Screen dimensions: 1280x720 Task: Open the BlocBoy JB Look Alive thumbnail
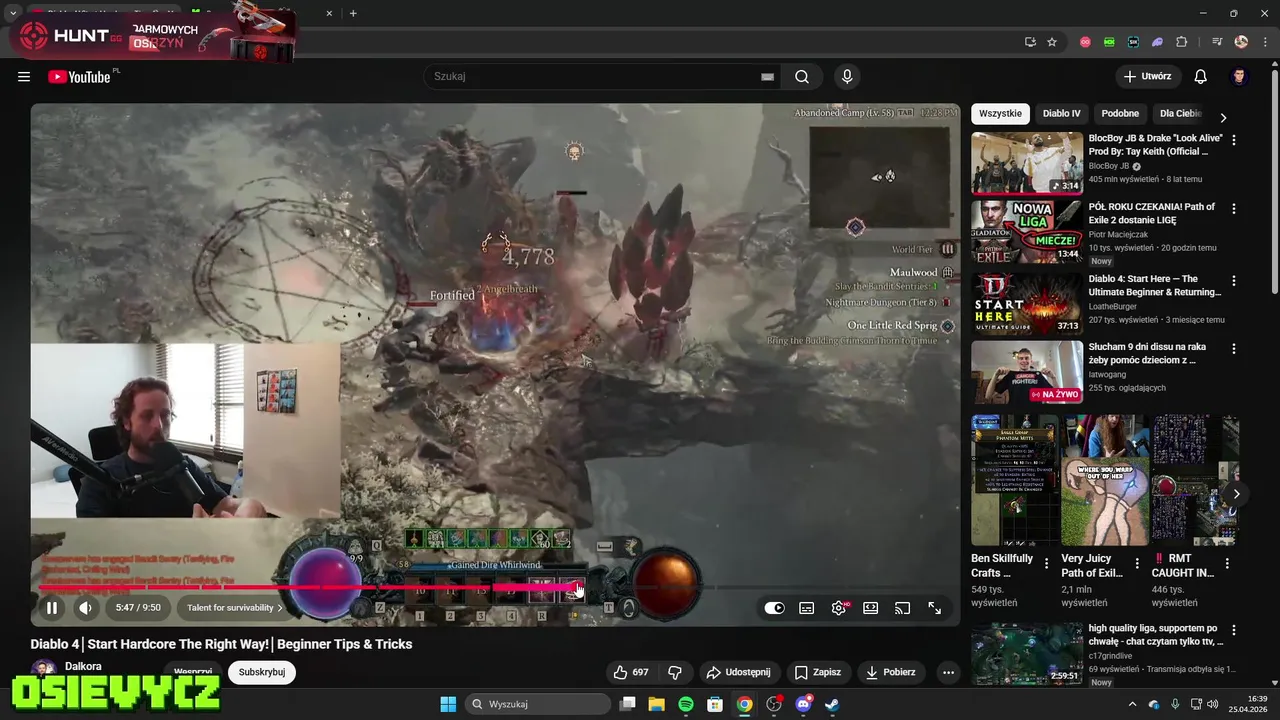tap(1027, 163)
